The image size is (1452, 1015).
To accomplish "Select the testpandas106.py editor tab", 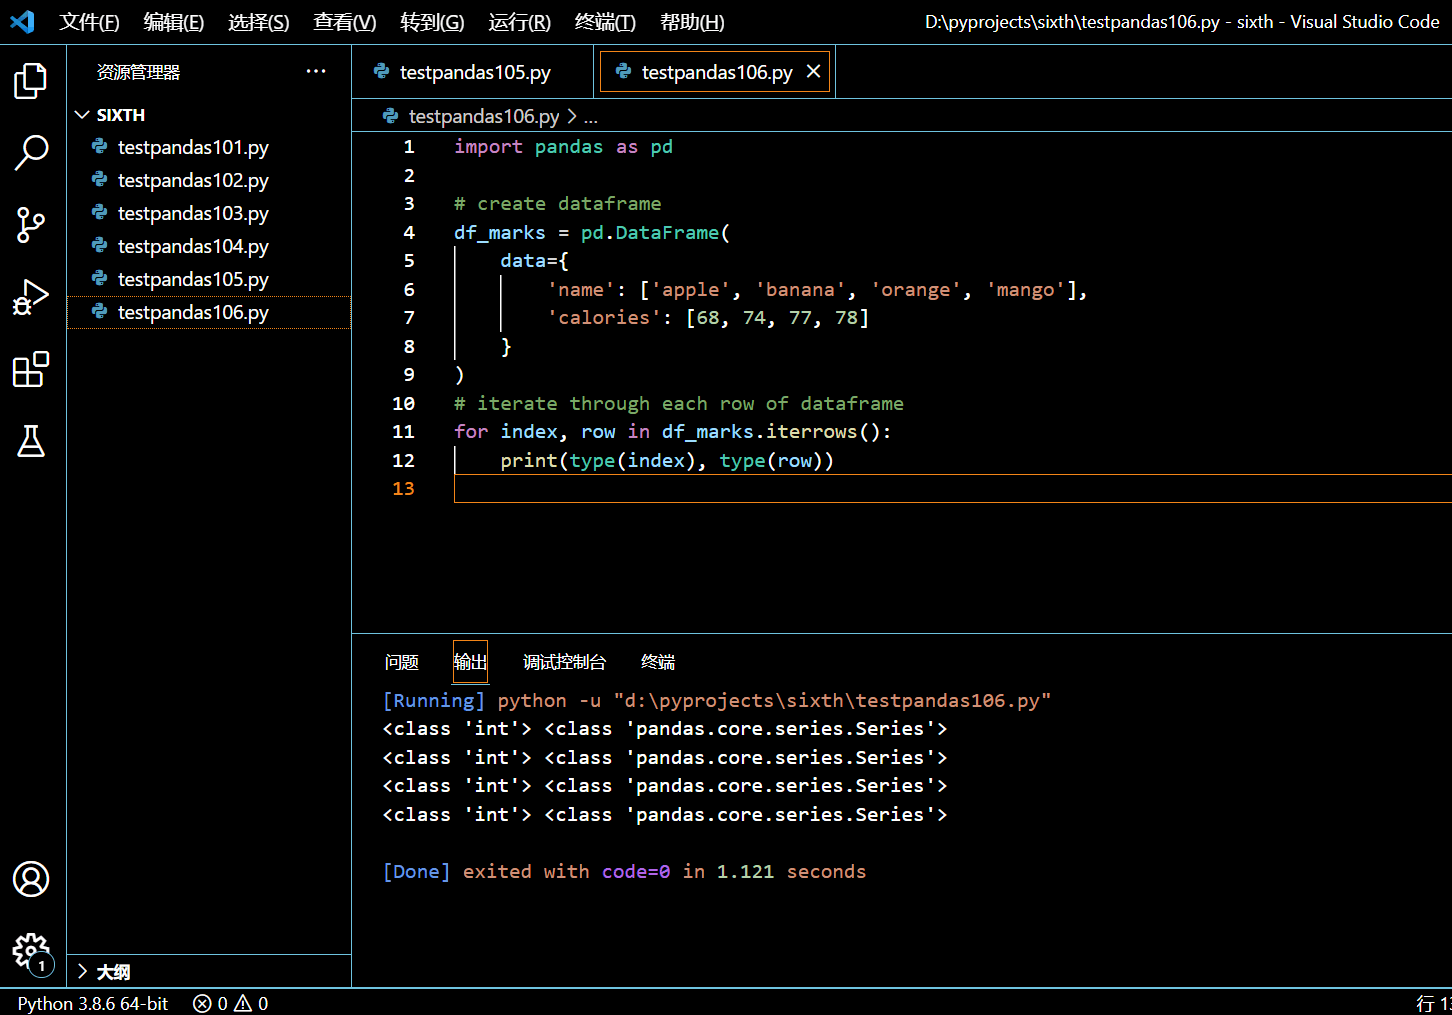I will pos(714,72).
